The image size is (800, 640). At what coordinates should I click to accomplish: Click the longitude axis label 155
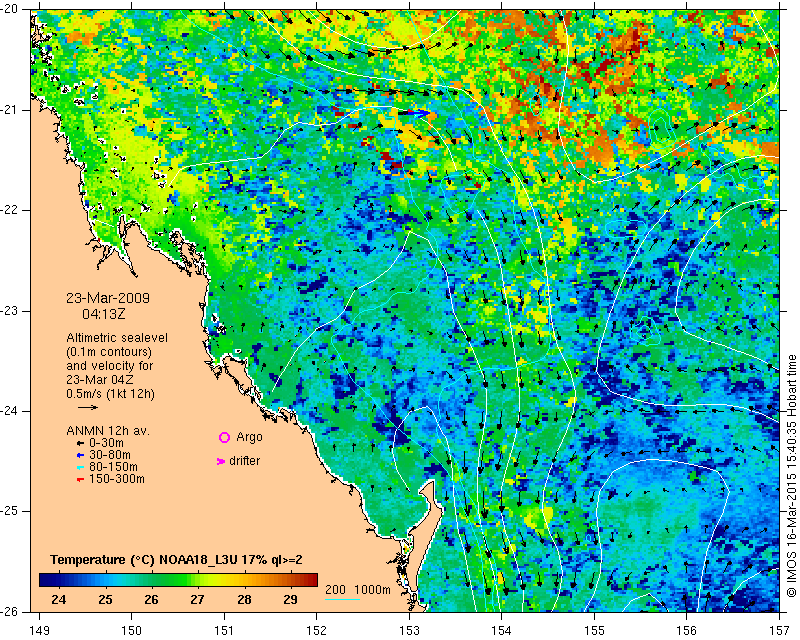tap(594, 631)
